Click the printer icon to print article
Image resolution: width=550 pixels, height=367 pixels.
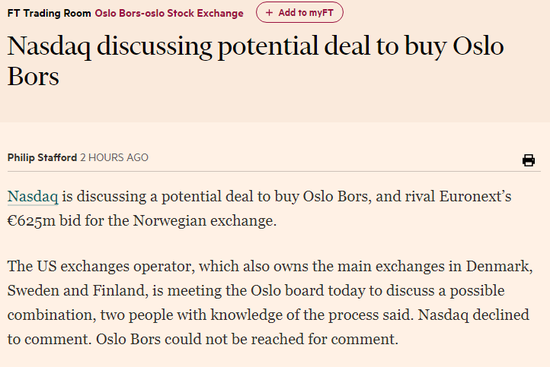click(528, 160)
